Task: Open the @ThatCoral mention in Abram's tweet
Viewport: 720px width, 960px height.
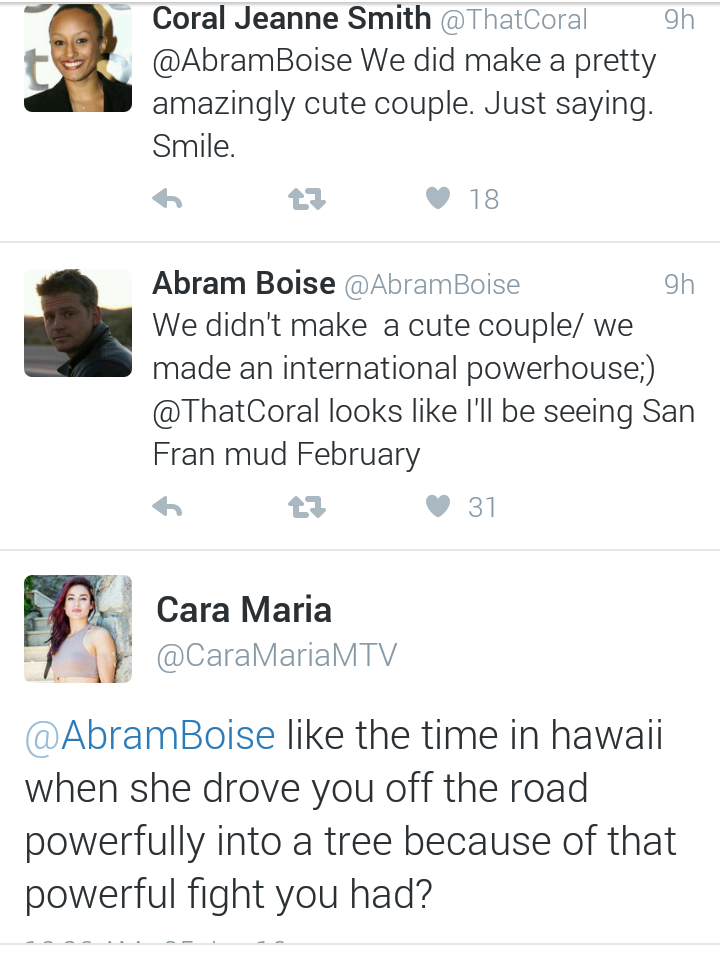Action: (236, 411)
